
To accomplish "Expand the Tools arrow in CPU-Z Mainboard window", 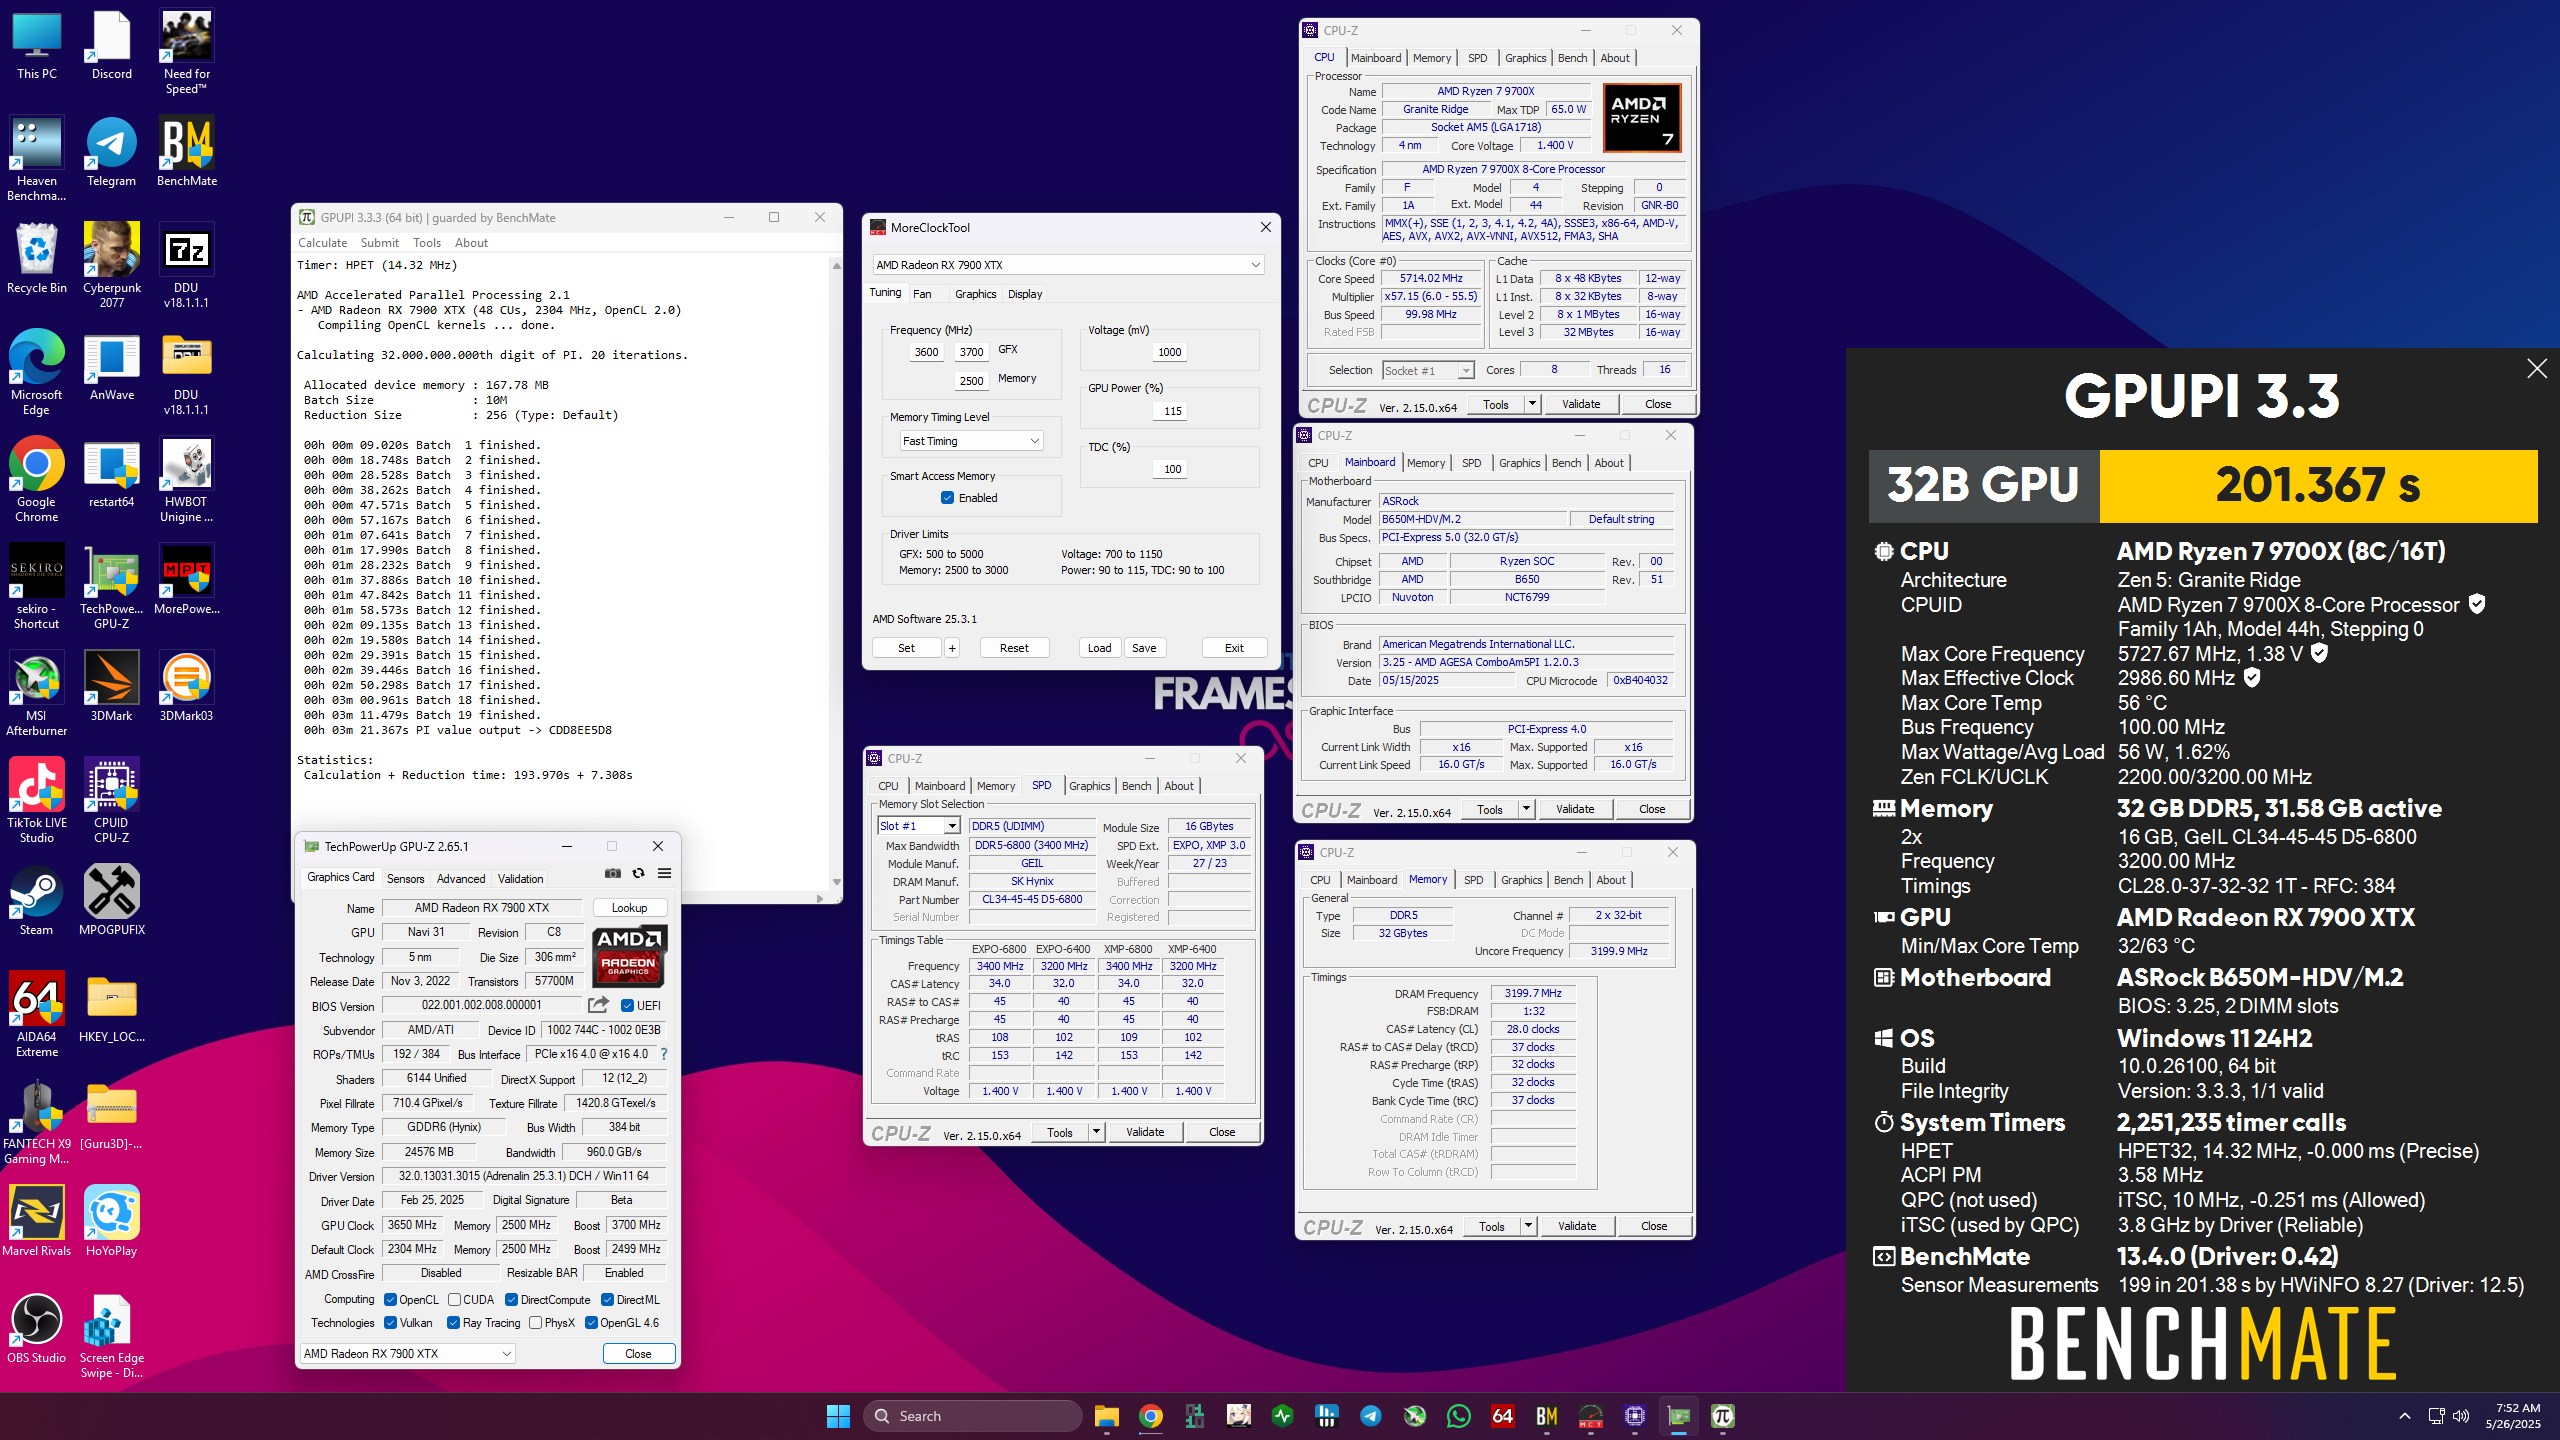I will [x=1526, y=809].
